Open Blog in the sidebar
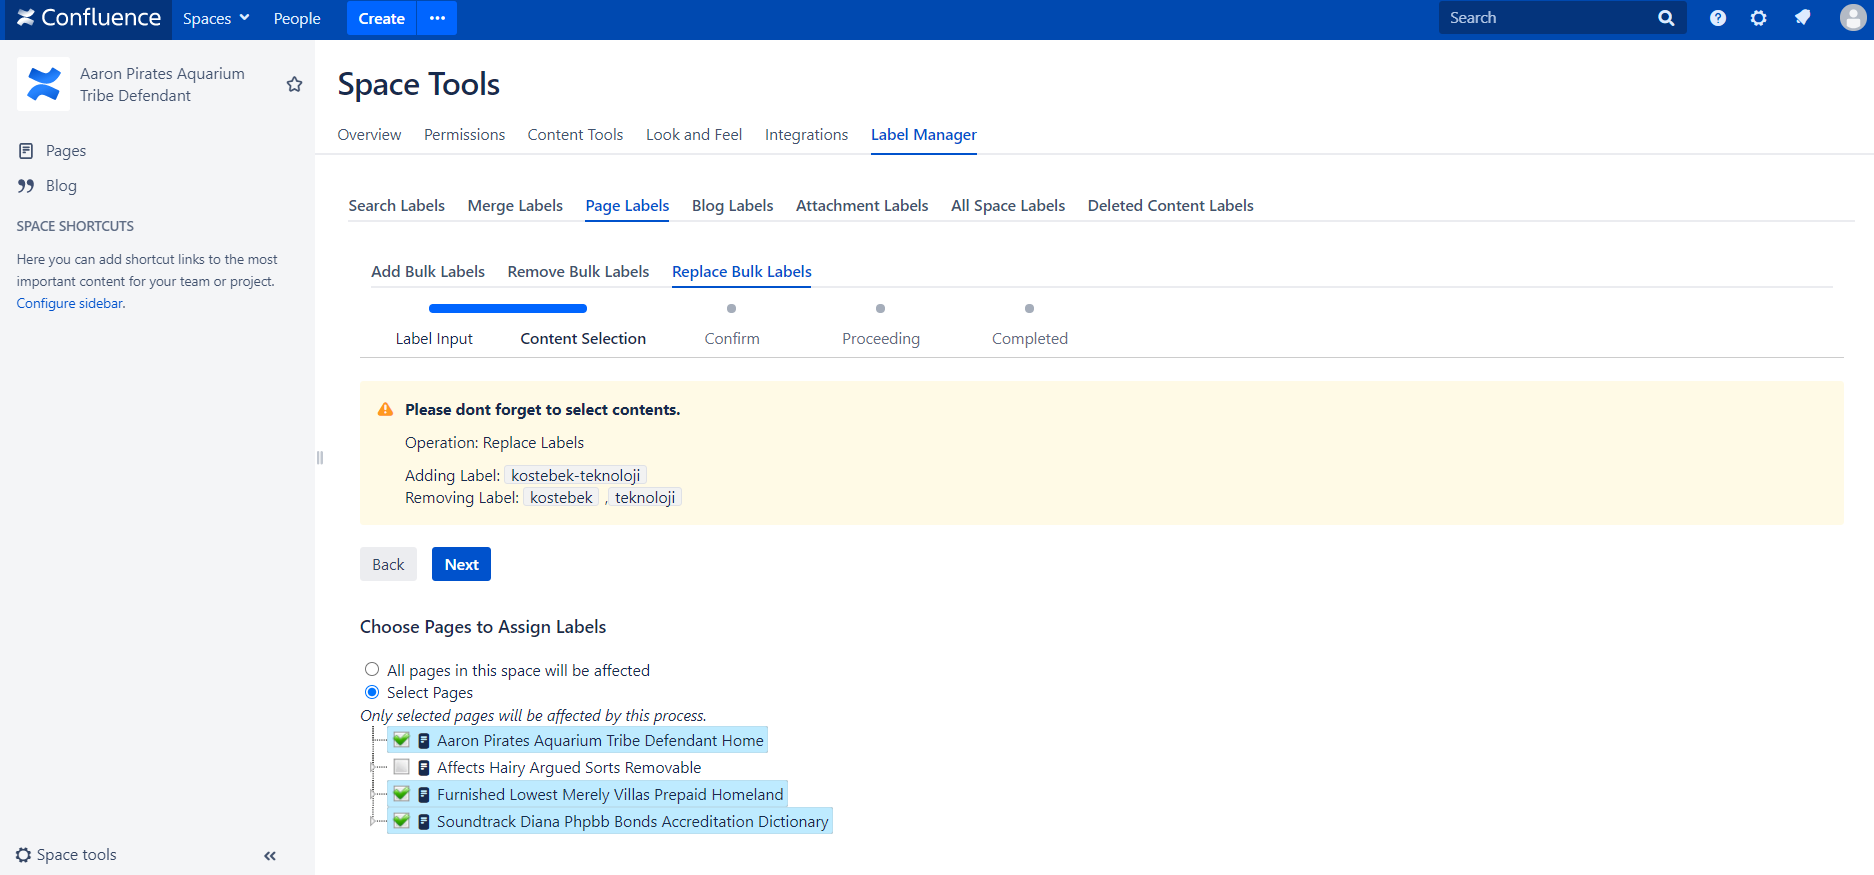The image size is (1874, 875). click(x=61, y=186)
